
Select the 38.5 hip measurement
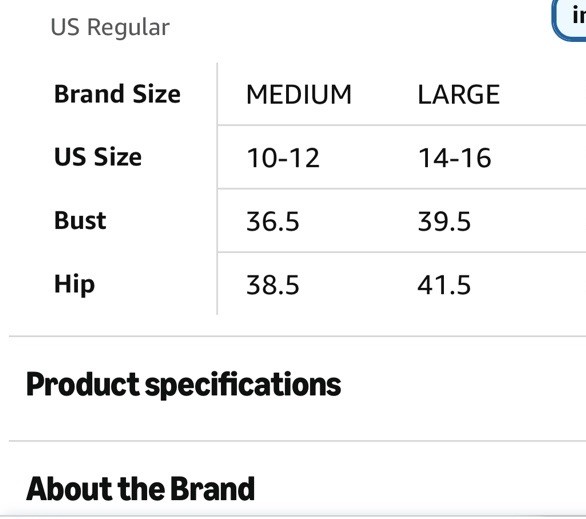click(273, 285)
